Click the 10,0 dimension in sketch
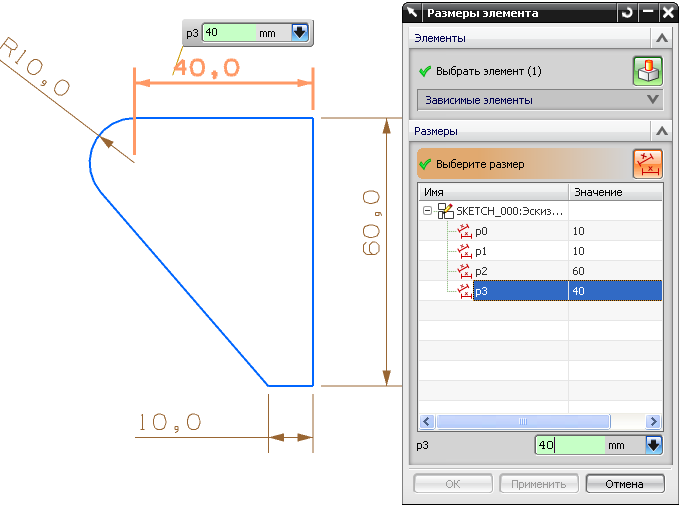Screen dimensions: 683x505 pos(170,422)
